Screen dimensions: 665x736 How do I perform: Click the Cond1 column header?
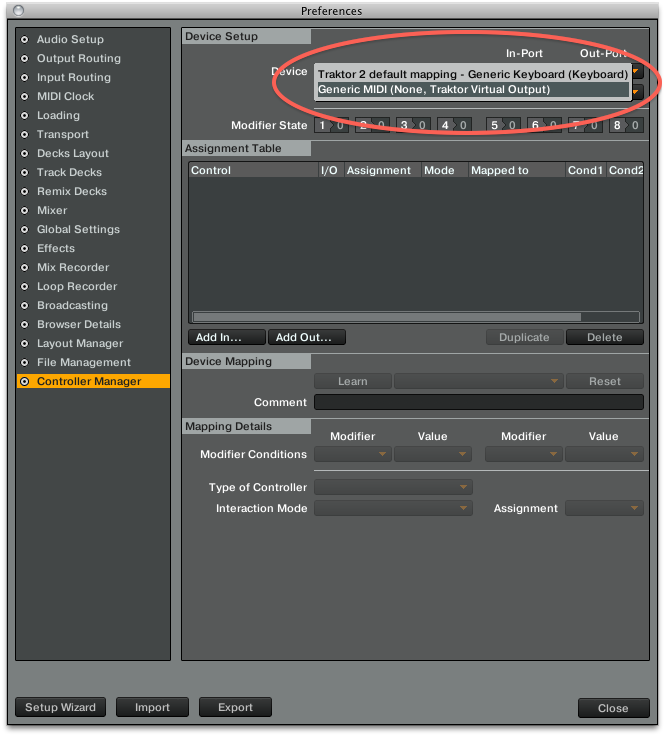coord(586,170)
